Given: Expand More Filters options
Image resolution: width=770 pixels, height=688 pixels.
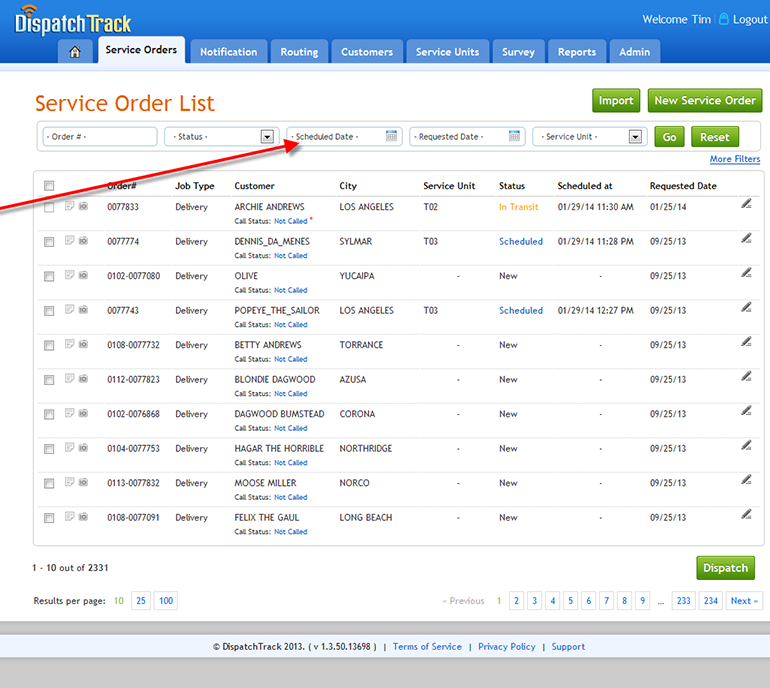Looking at the screenshot, I should [734, 159].
